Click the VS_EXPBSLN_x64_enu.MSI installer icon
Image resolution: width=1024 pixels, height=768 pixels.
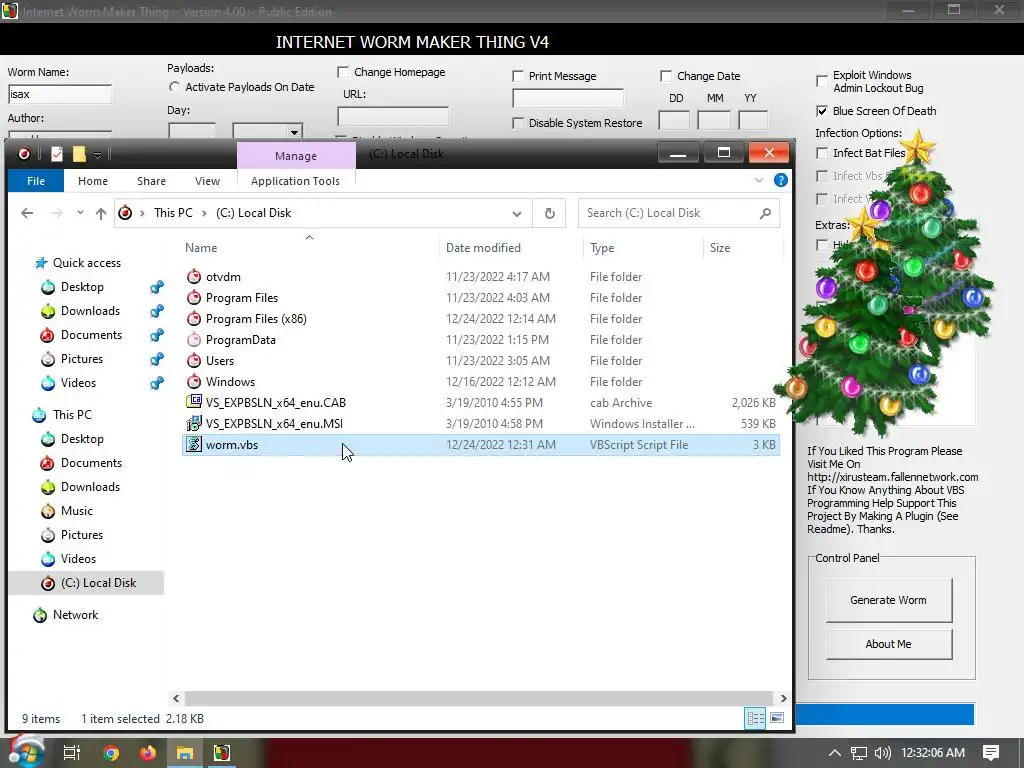click(194, 423)
